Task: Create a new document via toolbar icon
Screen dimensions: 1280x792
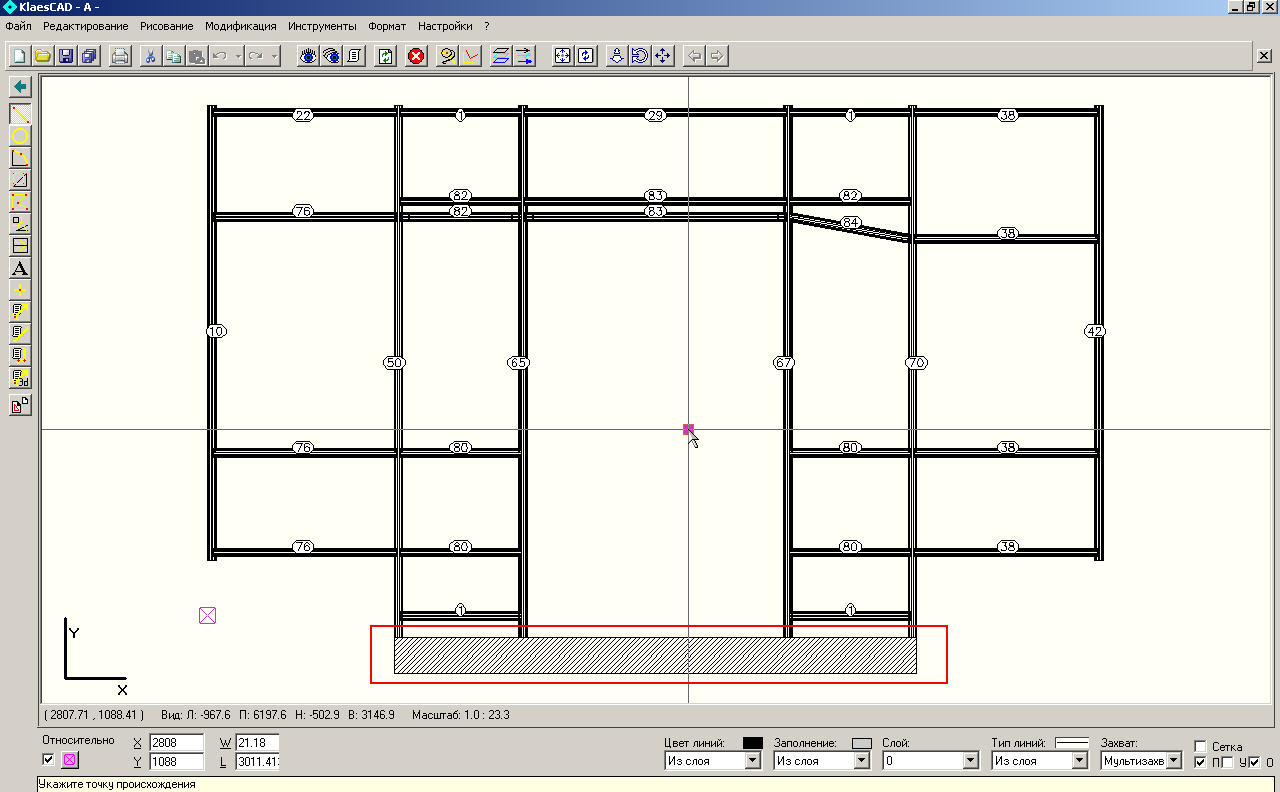Action: pos(19,56)
